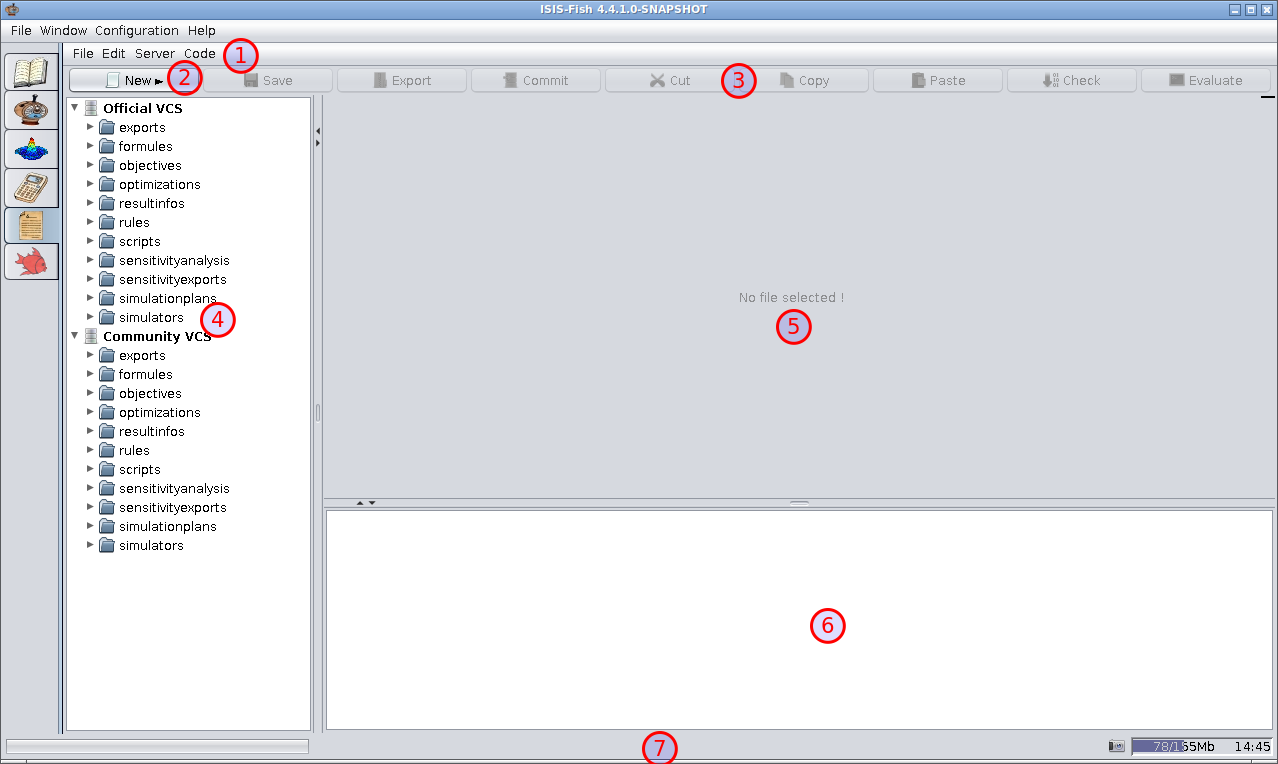Viewport: 1278px width, 764px height.
Task: Click the Check toolbar button
Action: [1072, 80]
